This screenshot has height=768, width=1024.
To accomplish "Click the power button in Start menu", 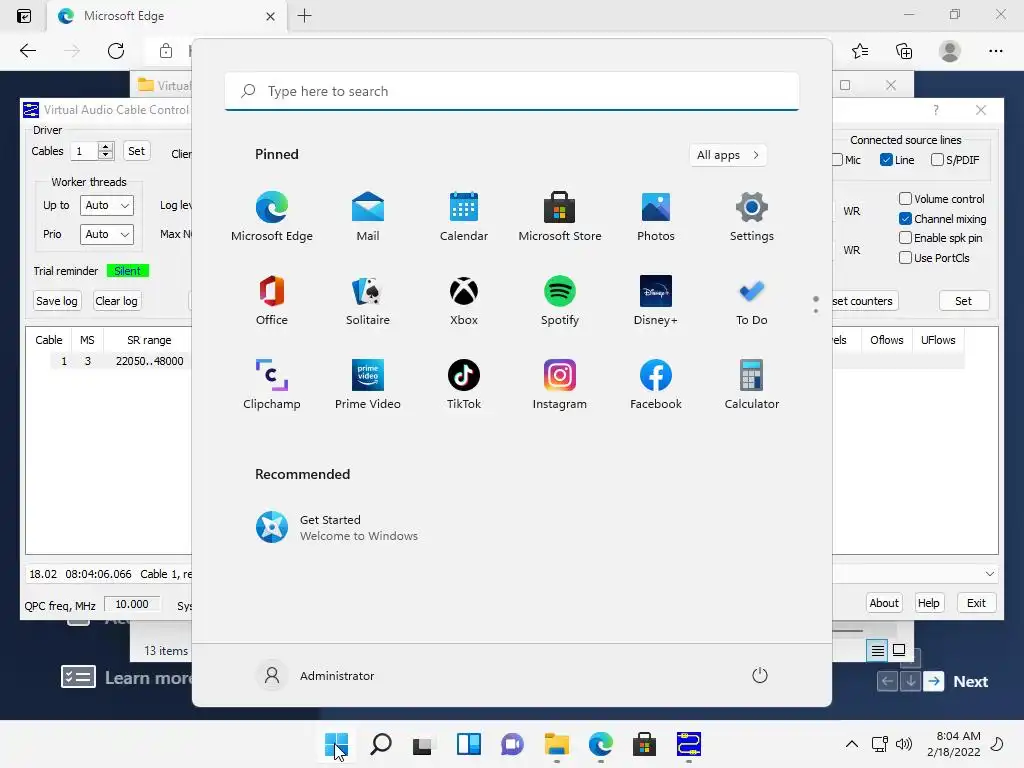I will pos(760,675).
